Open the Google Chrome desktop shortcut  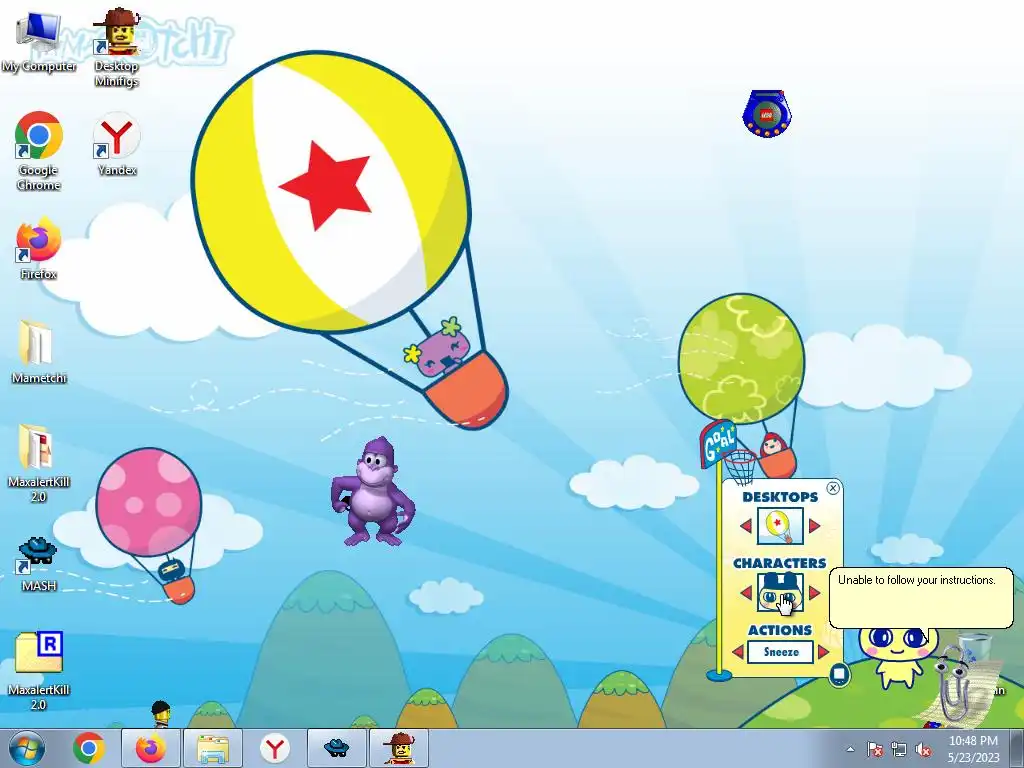(x=39, y=151)
